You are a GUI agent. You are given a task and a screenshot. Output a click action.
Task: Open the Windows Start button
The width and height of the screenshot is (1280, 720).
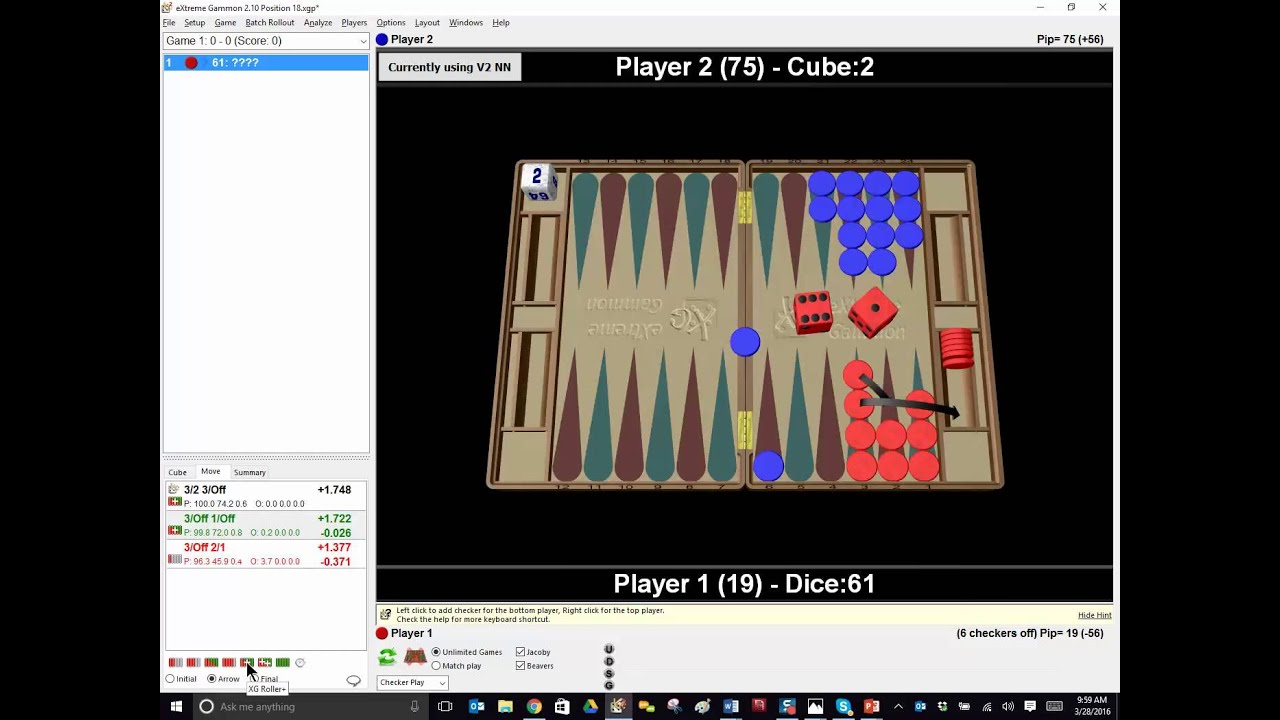(x=176, y=706)
